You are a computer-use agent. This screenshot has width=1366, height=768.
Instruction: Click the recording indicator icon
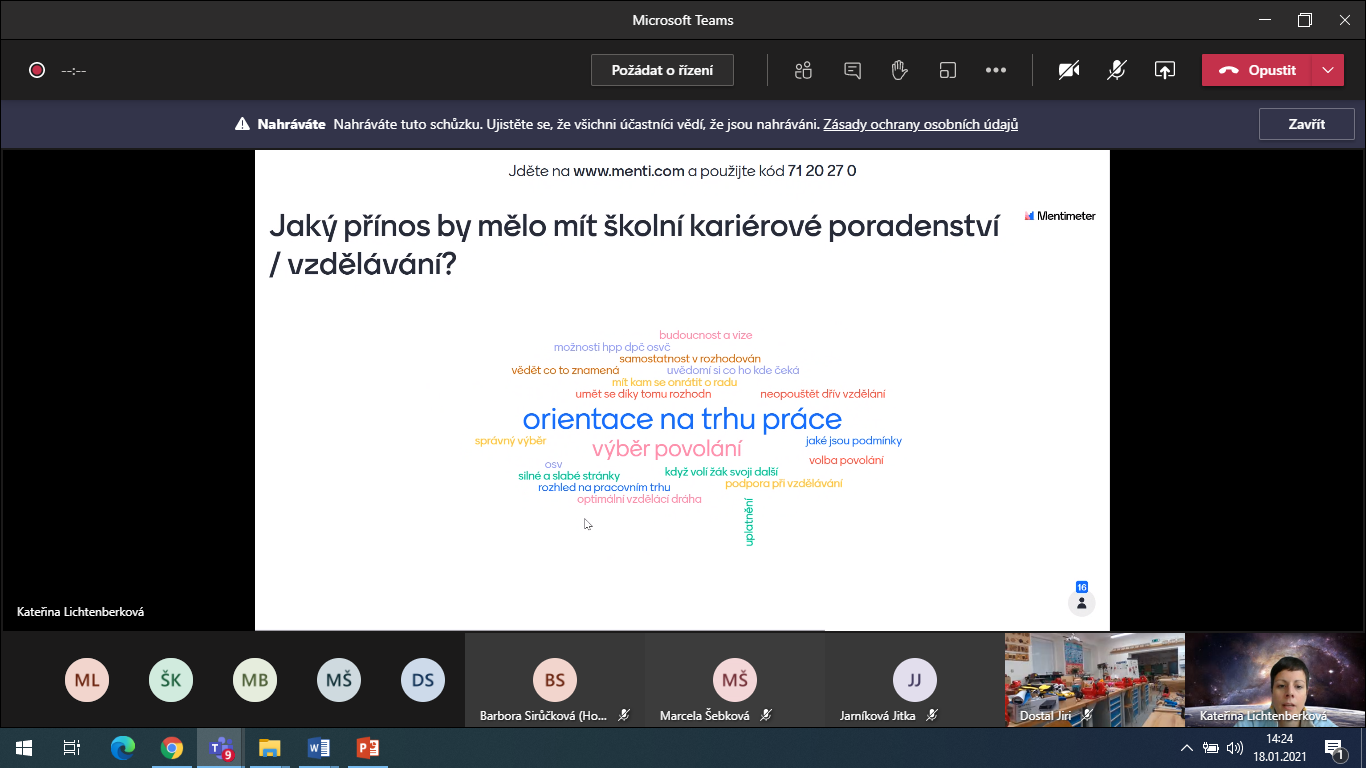click(x=37, y=70)
